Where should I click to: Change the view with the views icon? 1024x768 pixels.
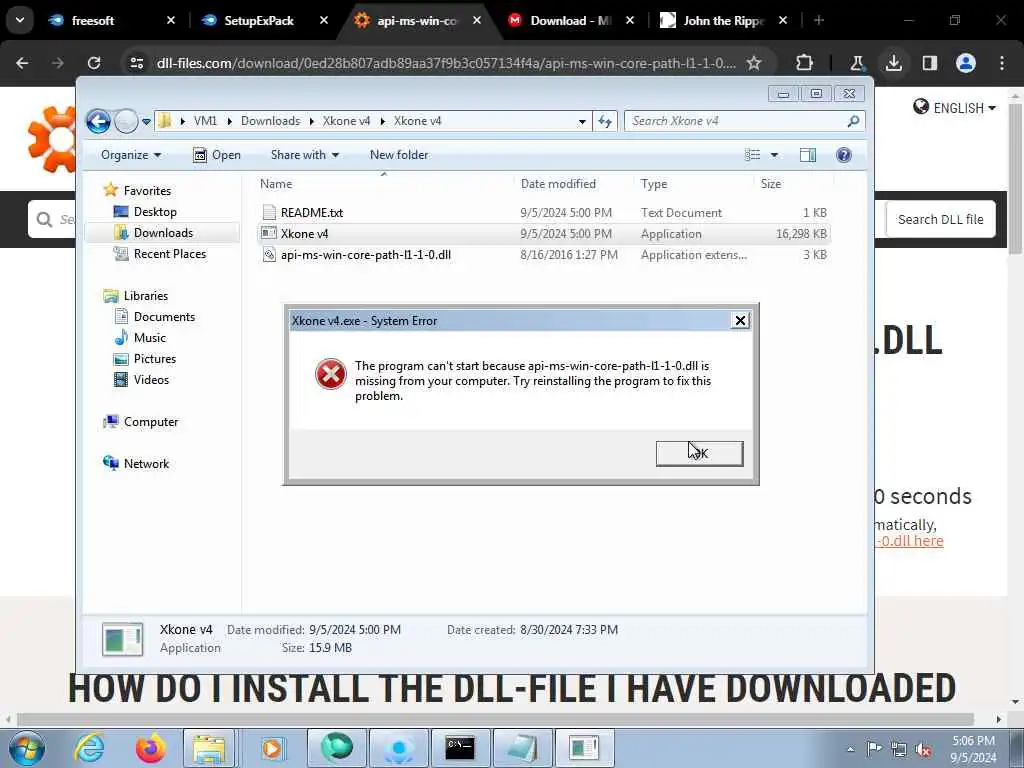point(753,155)
